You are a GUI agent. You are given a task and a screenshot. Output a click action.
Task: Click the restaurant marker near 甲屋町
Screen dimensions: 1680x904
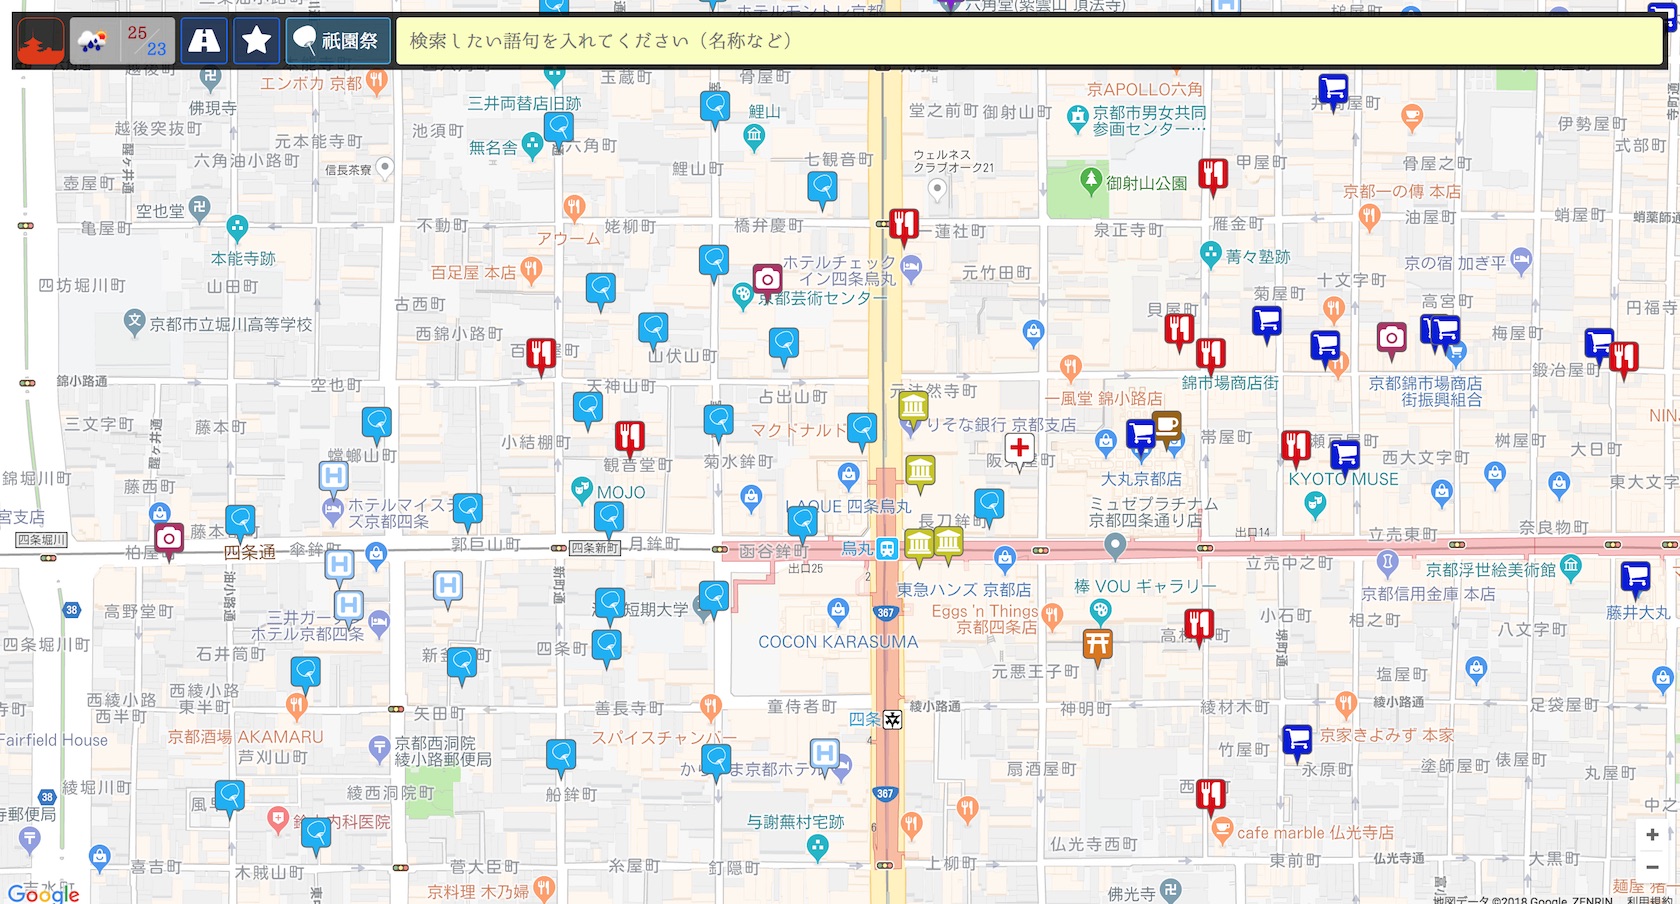click(x=1213, y=174)
